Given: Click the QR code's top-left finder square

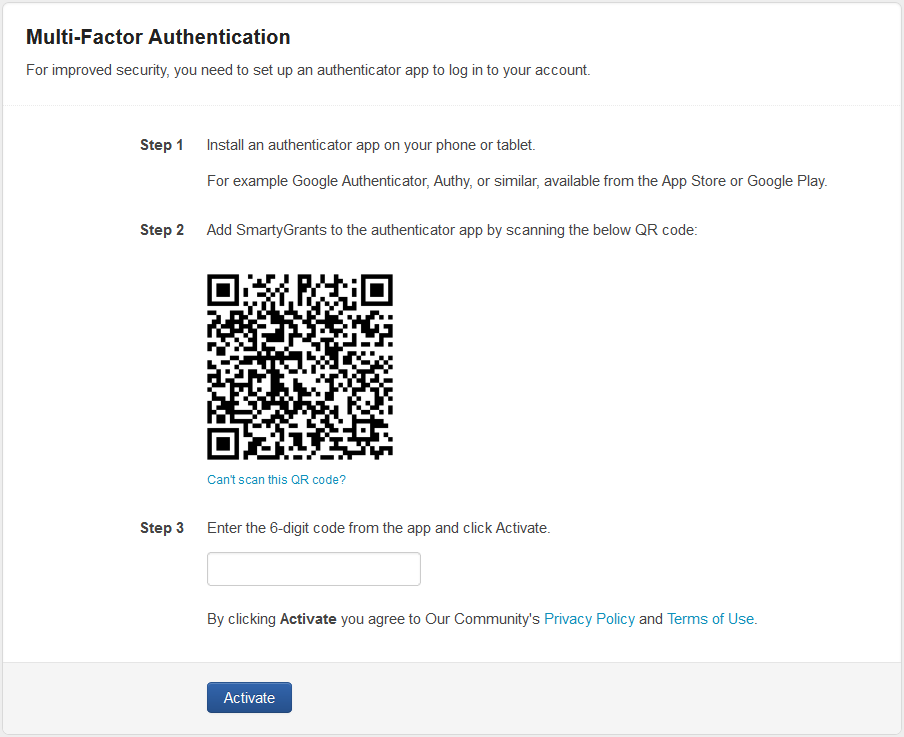Looking at the screenshot, I should pos(223,290).
